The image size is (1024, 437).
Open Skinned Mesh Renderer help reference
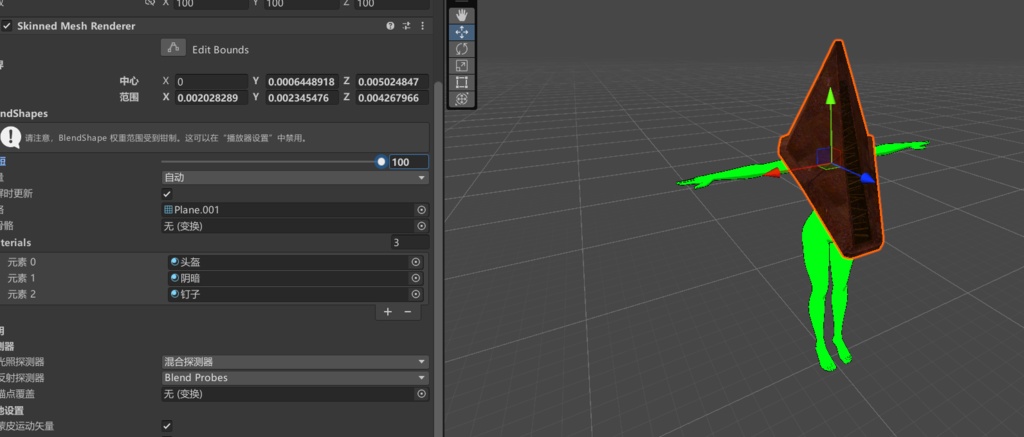pyautogui.click(x=391, y=26)
